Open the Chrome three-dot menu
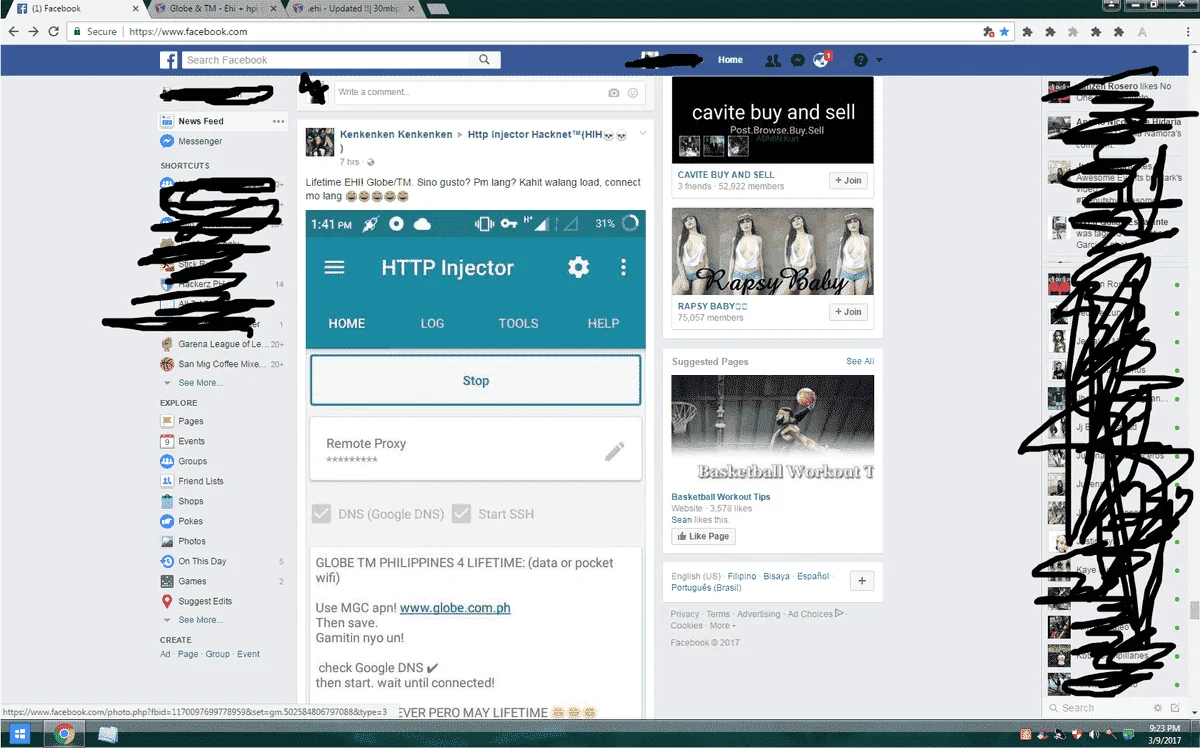 (x=1186, y=32)
